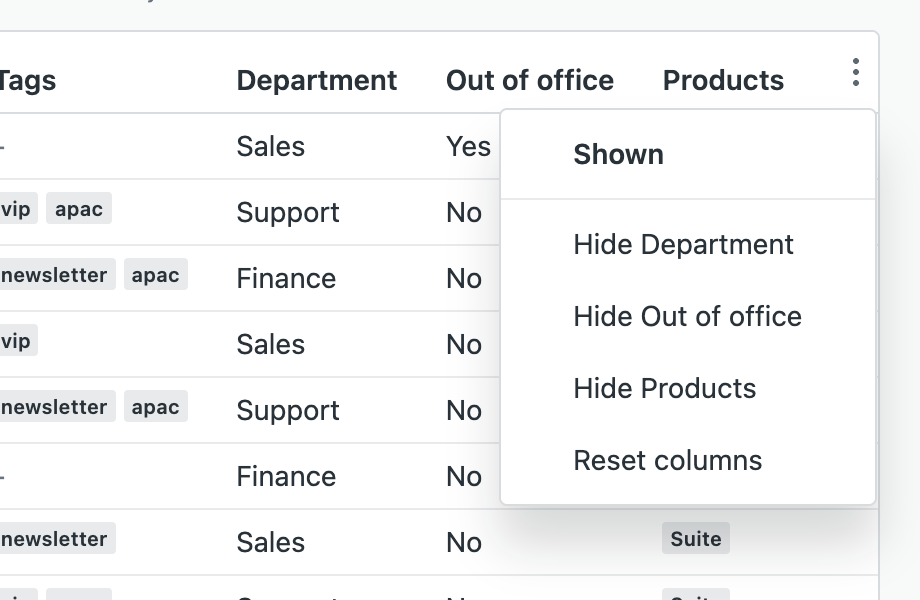
Task: Click the Shown menu heading
Action: [x=618, y=155]
